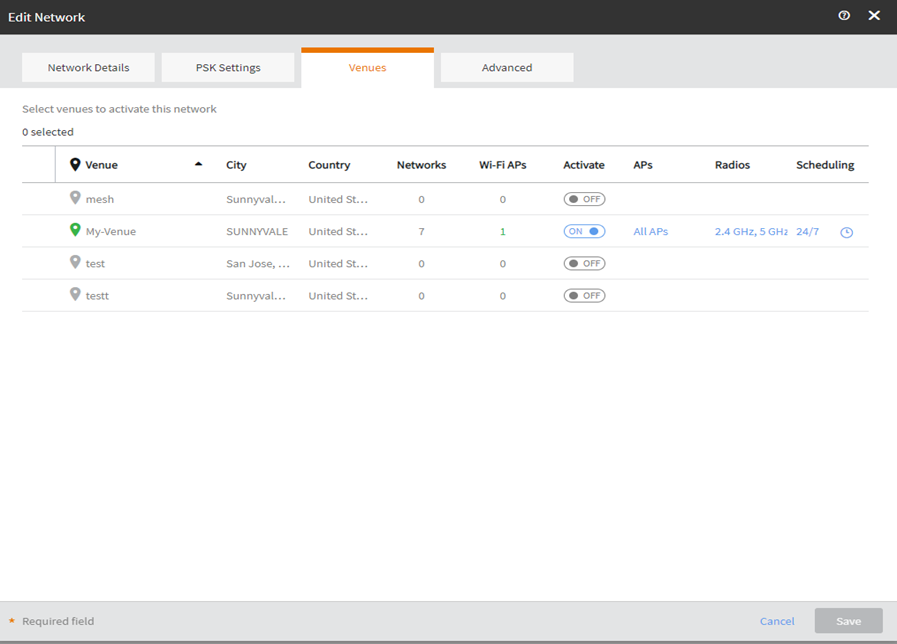Click the gray pin icon beside mesh

[75, 199]
